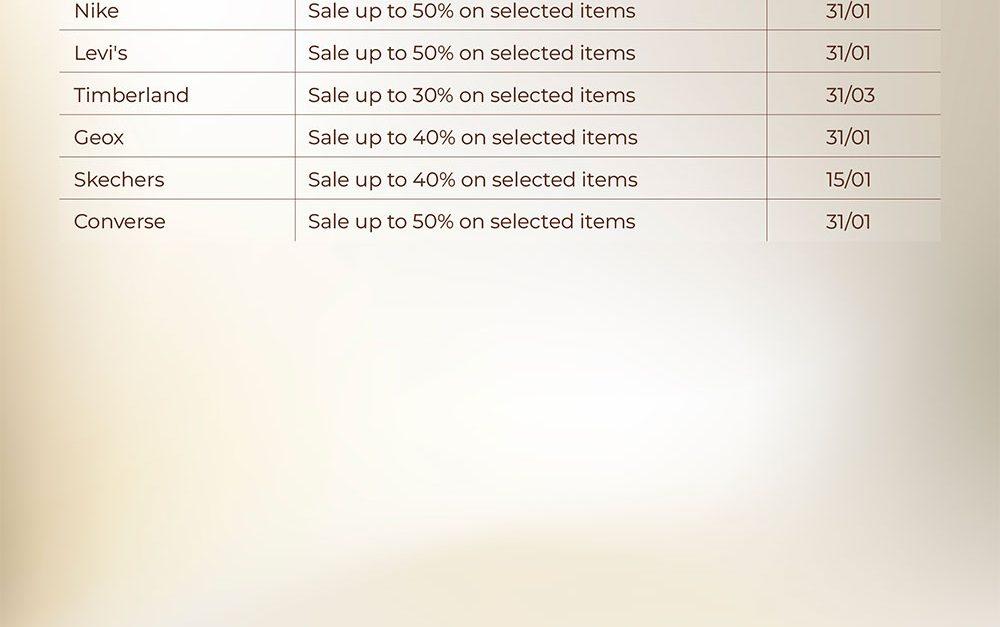Click the Skechers brand name
Image resolution: width=1000 pixels, height=627 pixels.
[118, 180]
